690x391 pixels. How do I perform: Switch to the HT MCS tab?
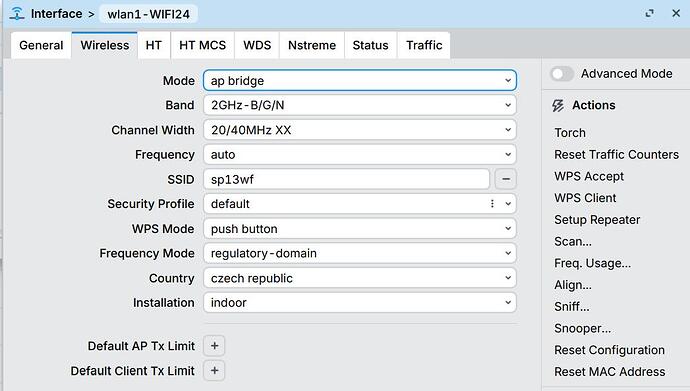[202, 45]
